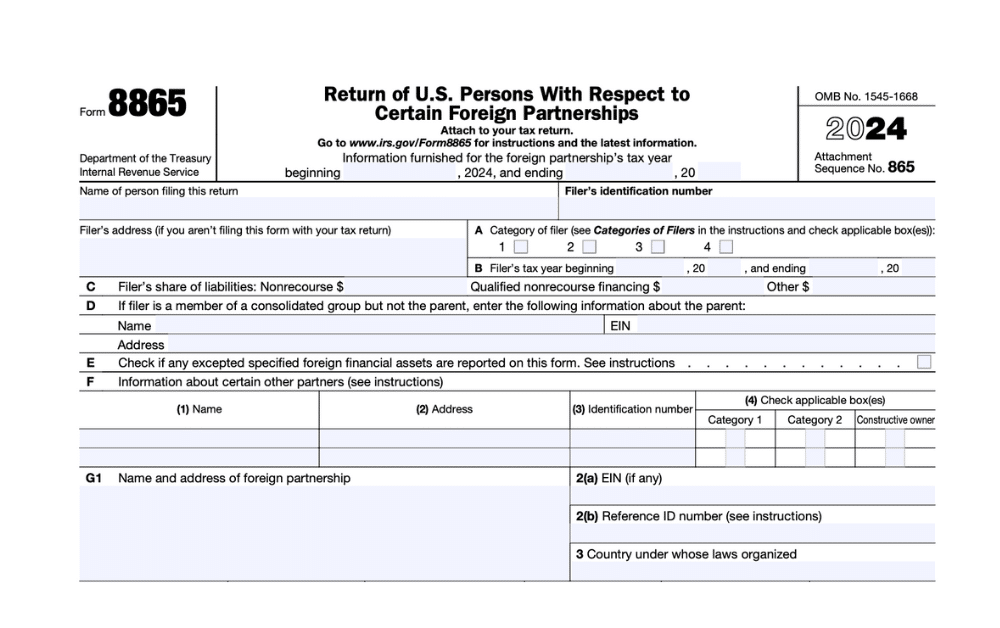The height and width of the screenshot is (628, 1000).
Task: Check Category 2 box in first partner row
Action: pyautogui.click(x=815, y=438)
